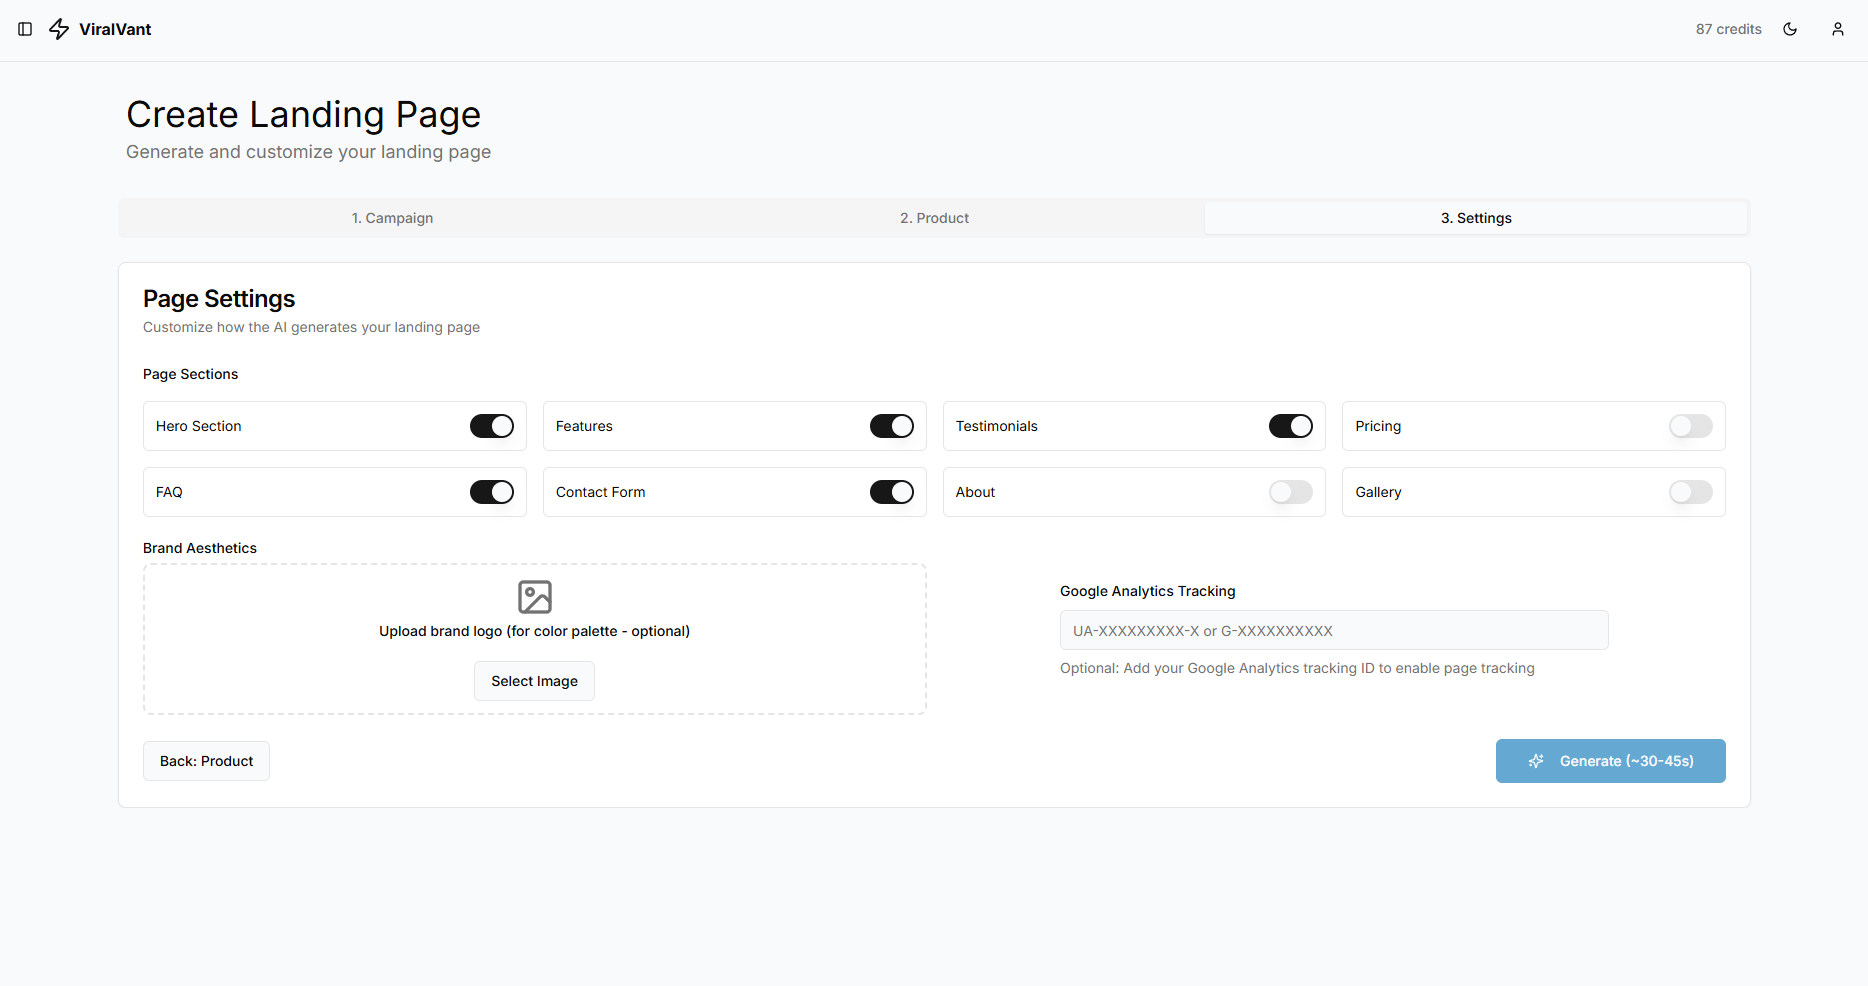Click the Page Settings heading

(x=219, y=299)
